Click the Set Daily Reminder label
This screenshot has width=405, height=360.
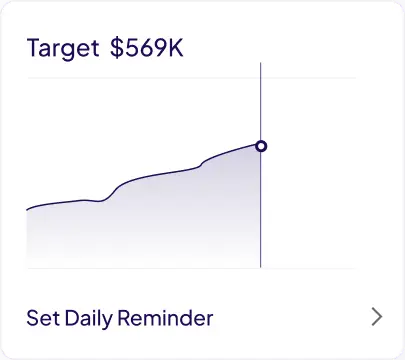120,318
